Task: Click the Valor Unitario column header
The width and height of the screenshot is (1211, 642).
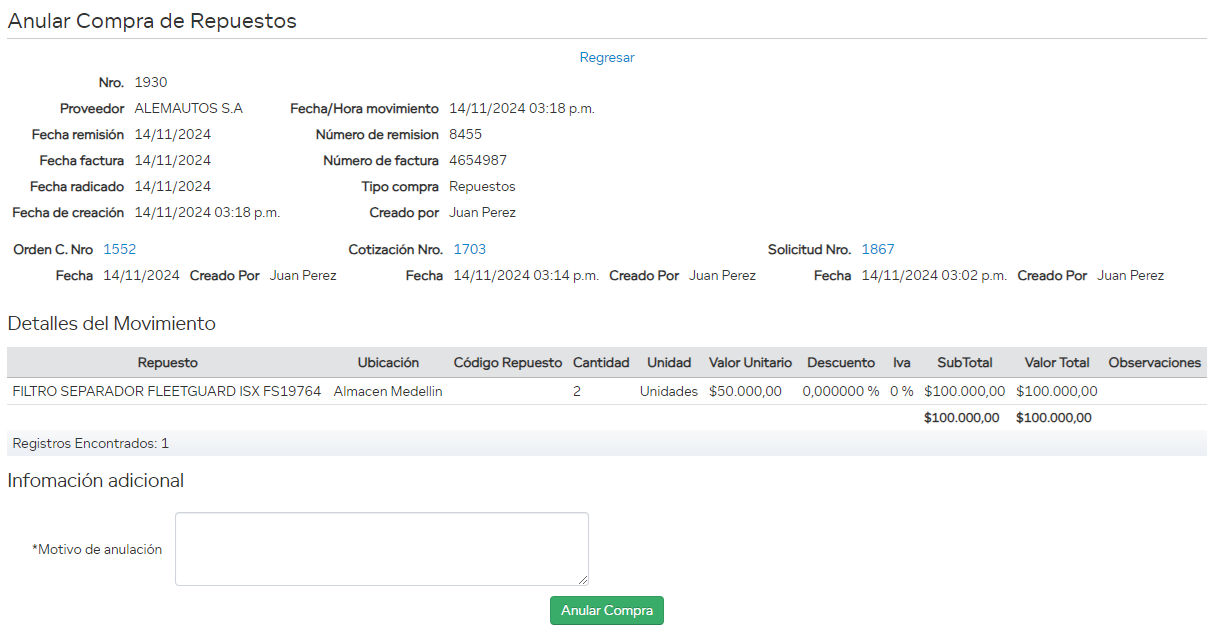Action: pyautogui.click(x=750, y=362)
